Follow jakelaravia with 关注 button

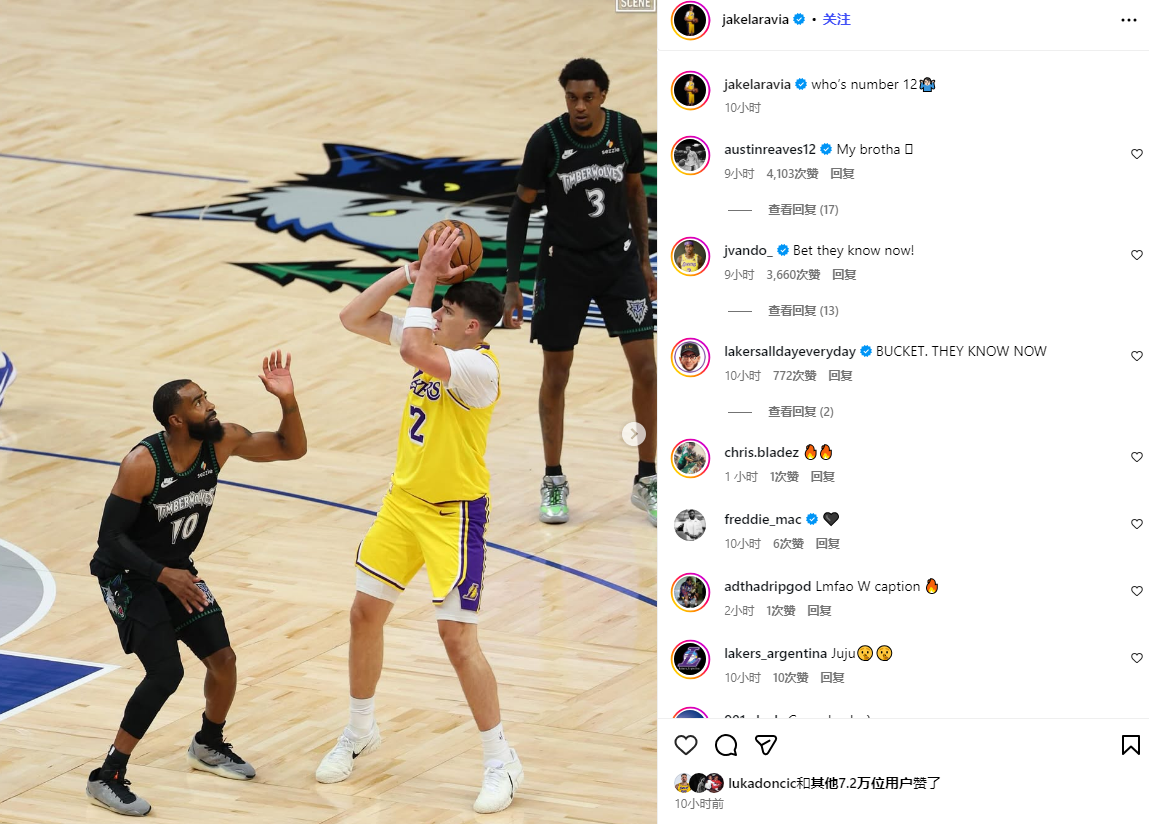836,20
